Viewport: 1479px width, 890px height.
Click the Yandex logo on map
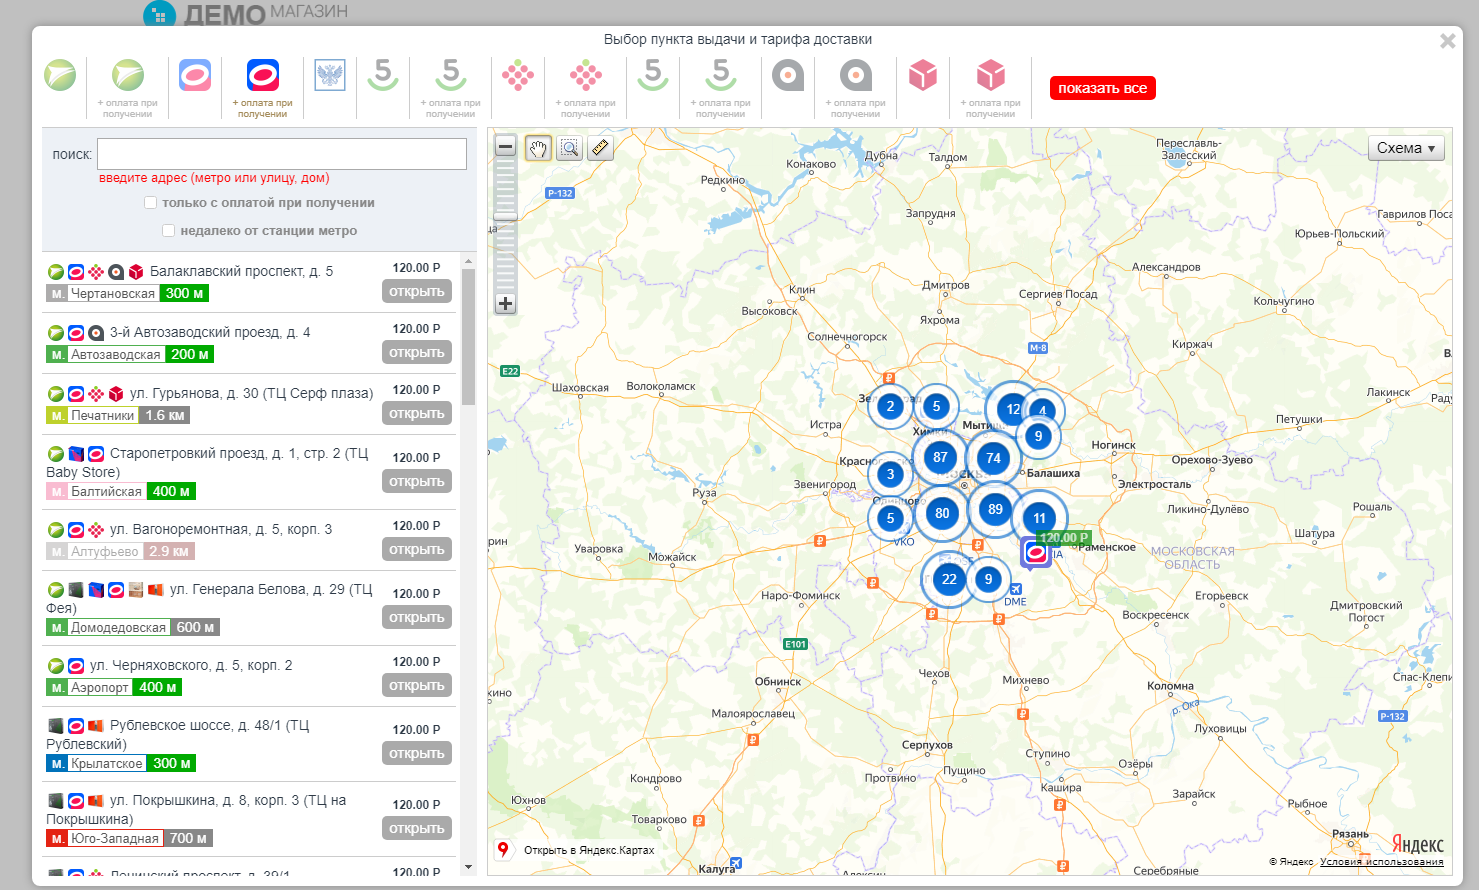pyautogui.click(x=1418, y=844)
